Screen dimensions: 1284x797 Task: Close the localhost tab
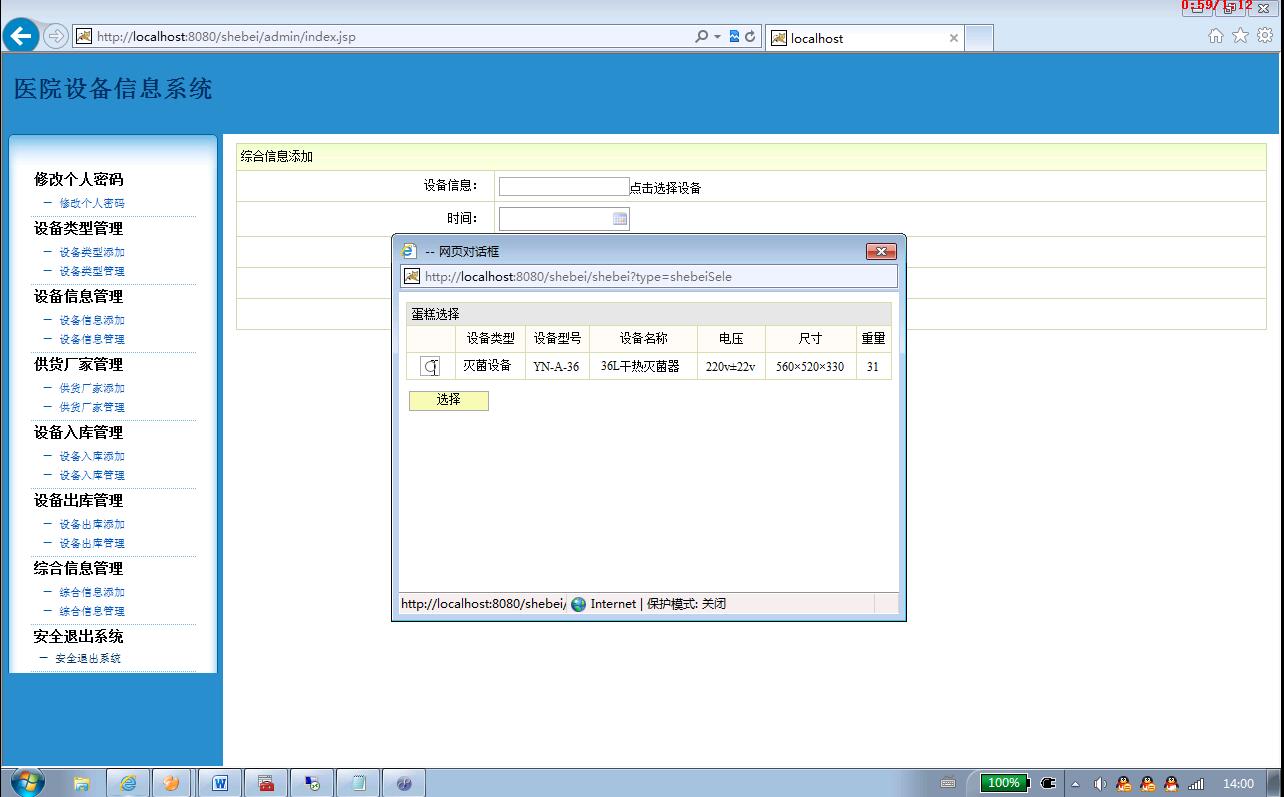click(x=954, y=38)
